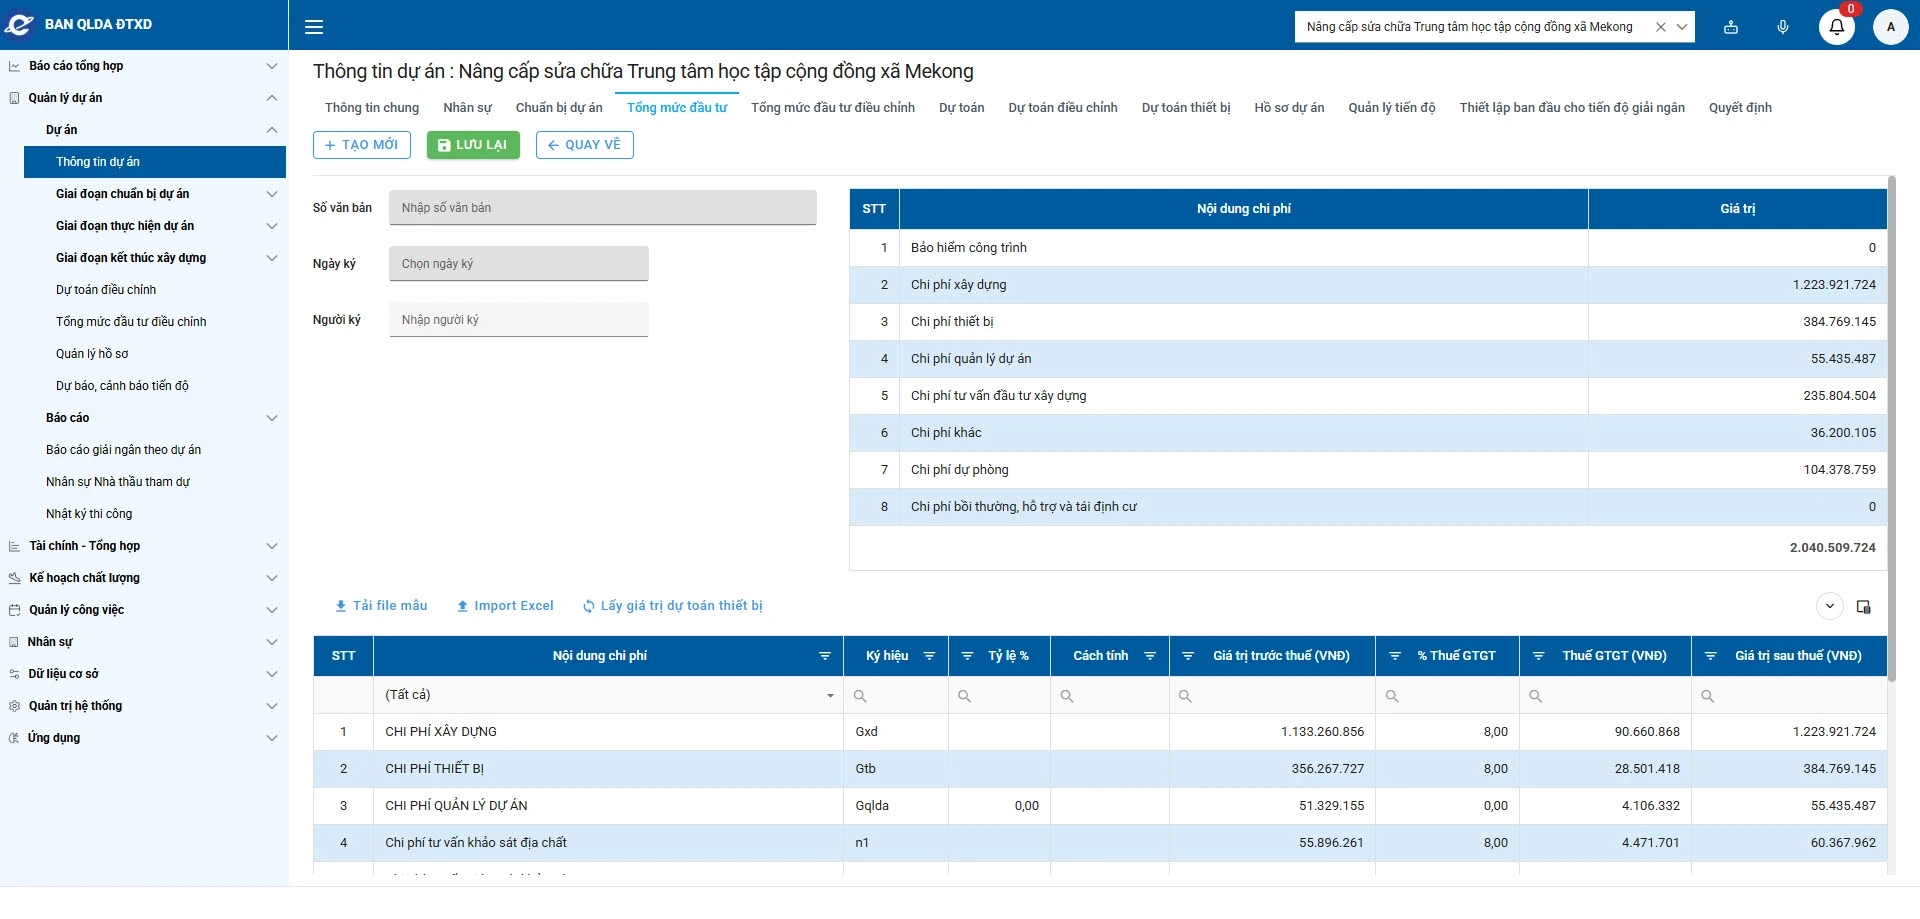Open notifications via the bell icon
The width and height of the screenshot is (1920, 919).
pyautogui.click(x=1836, y=28)
